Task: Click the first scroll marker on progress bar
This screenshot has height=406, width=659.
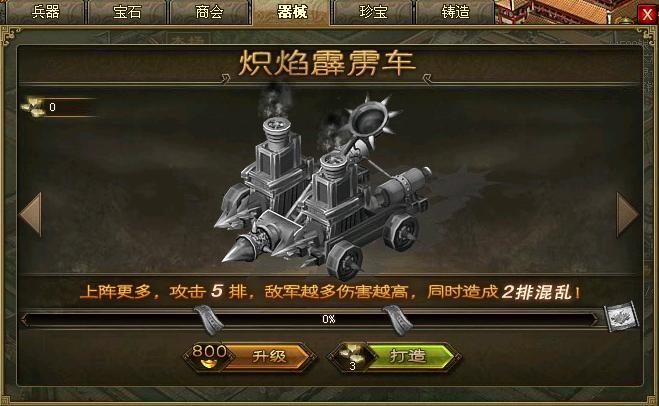Action: 209,320
